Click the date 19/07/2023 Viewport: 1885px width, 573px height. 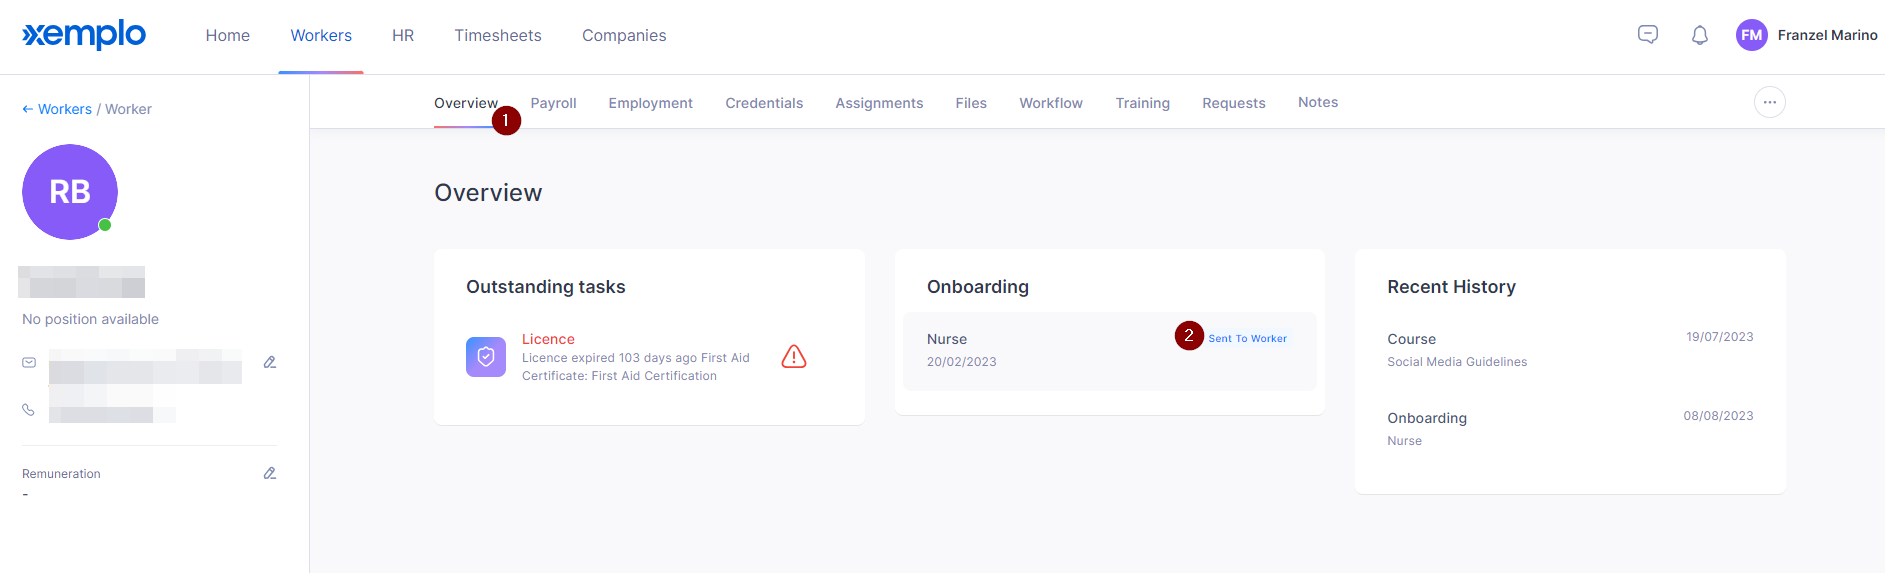pyautogui.click(x=1719, y=337)
